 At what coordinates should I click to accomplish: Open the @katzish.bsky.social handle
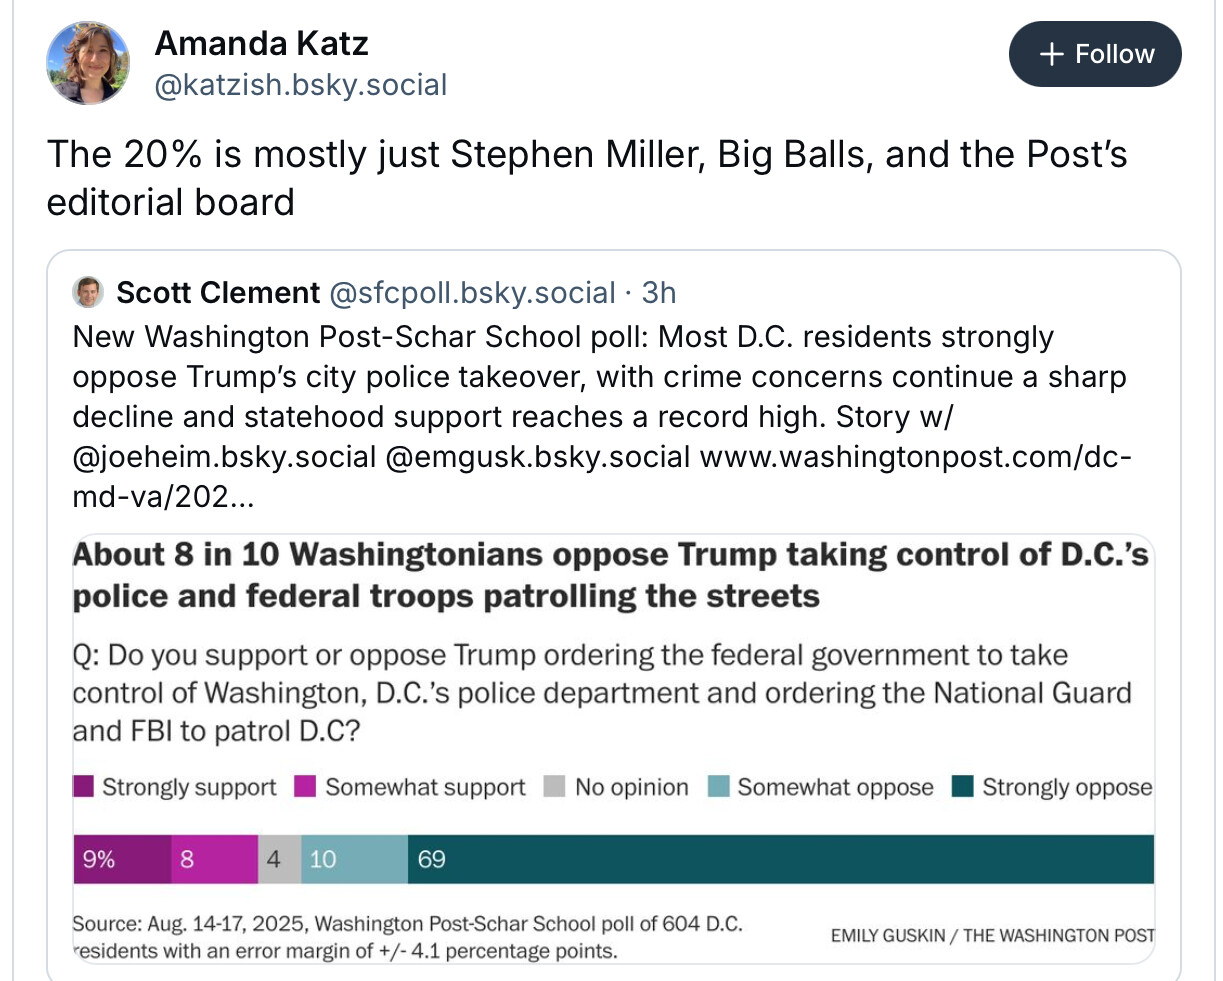[x=300, y=85]
